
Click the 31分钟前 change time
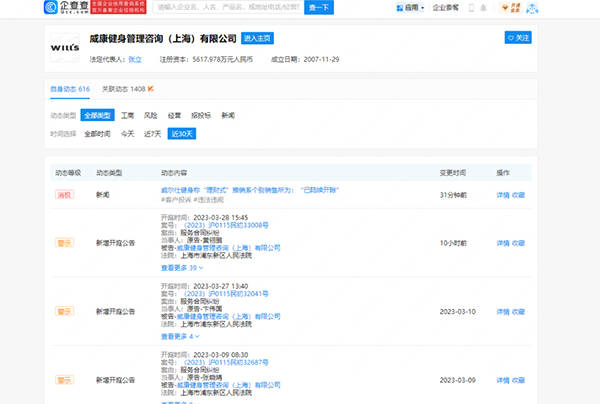click(x=453, y=195)
